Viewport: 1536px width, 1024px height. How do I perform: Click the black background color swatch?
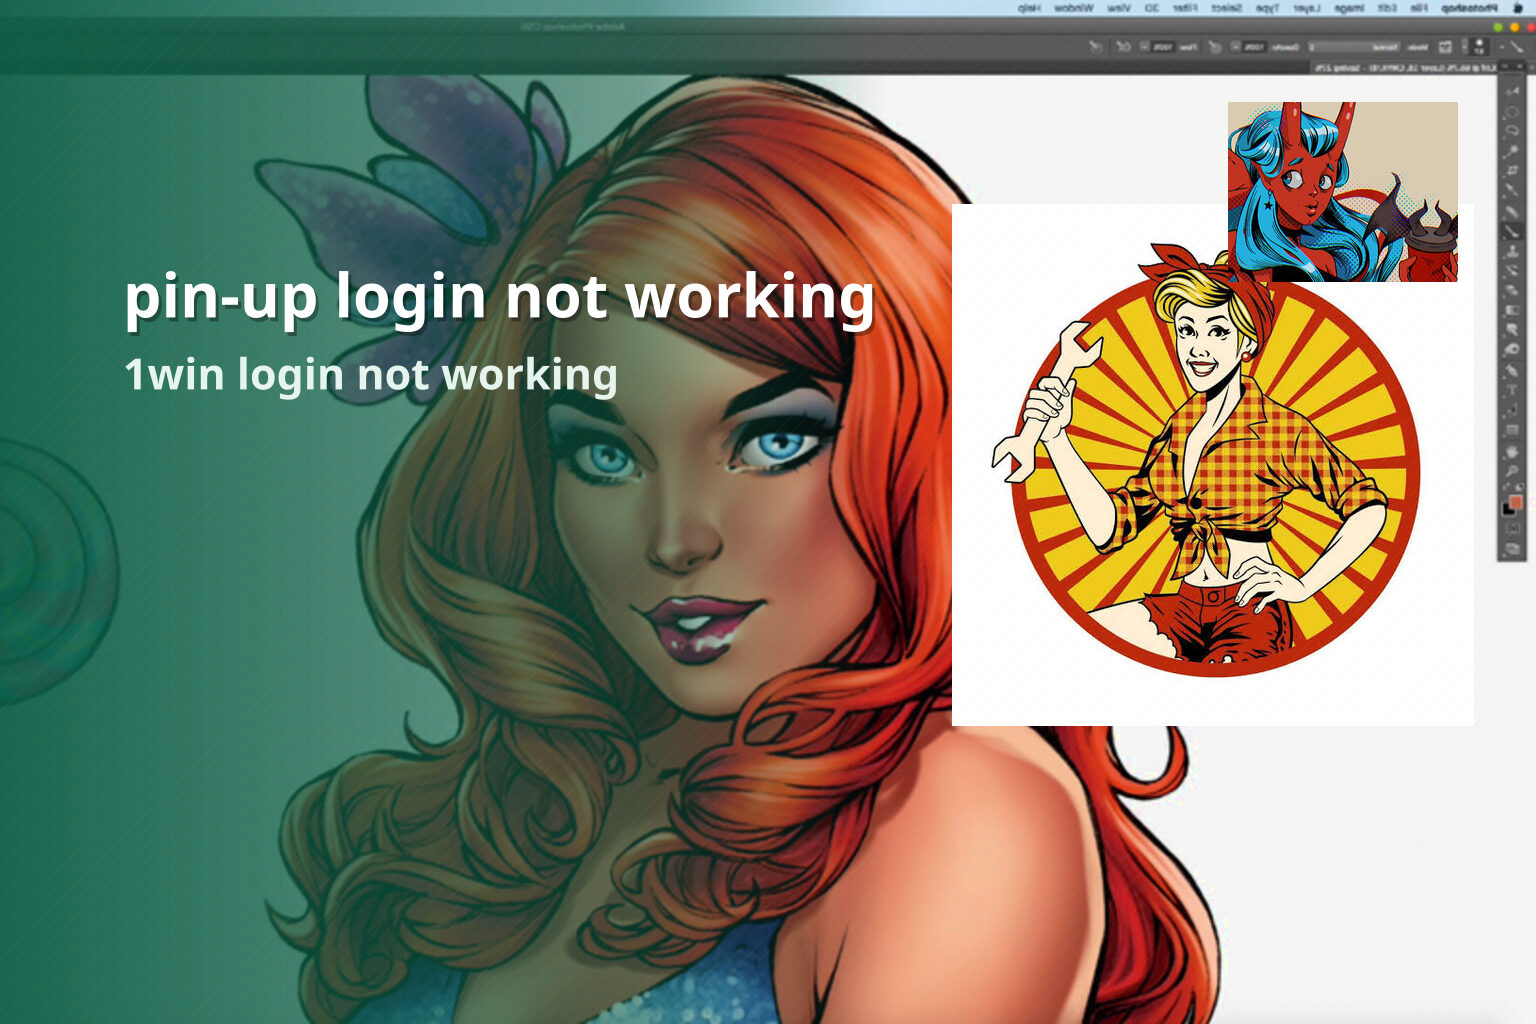click(x=1507, y=510)
